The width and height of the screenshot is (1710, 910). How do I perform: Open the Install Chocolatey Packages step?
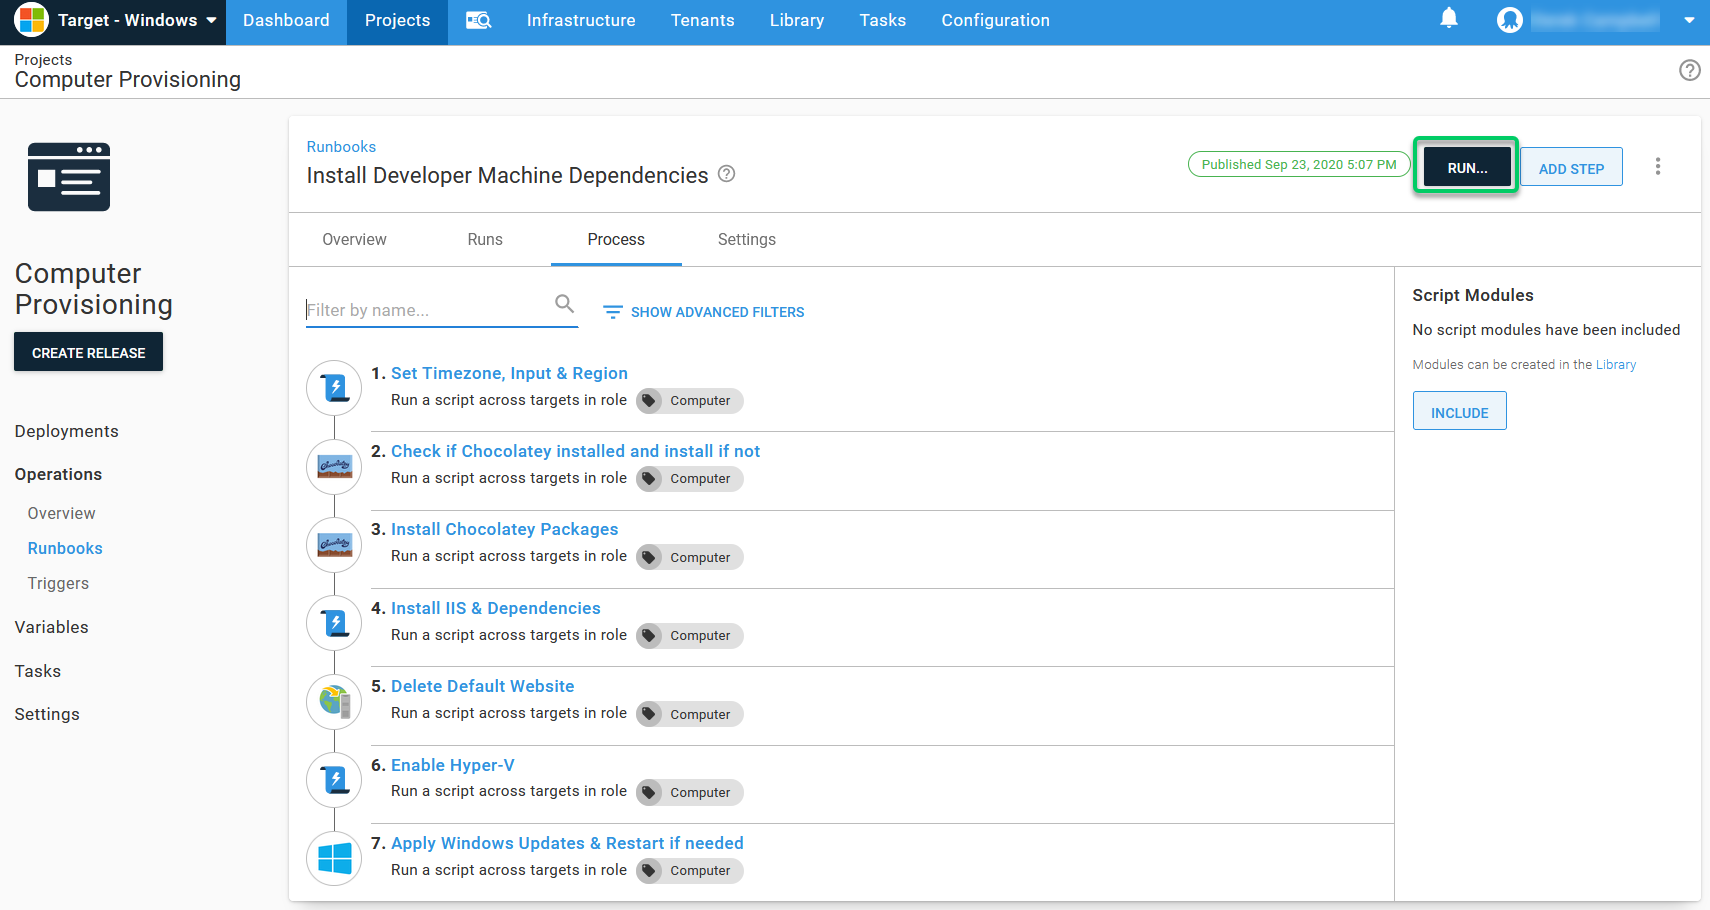(504, 530)
